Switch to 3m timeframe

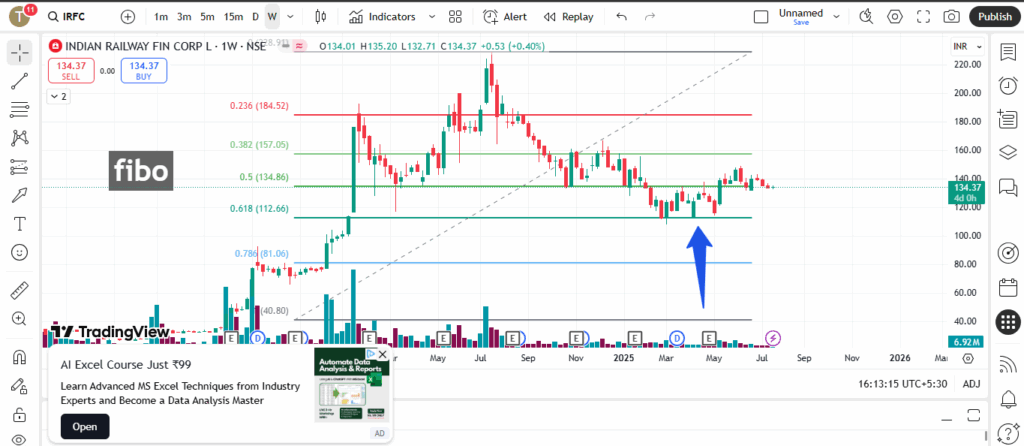[x=184, y=17]
